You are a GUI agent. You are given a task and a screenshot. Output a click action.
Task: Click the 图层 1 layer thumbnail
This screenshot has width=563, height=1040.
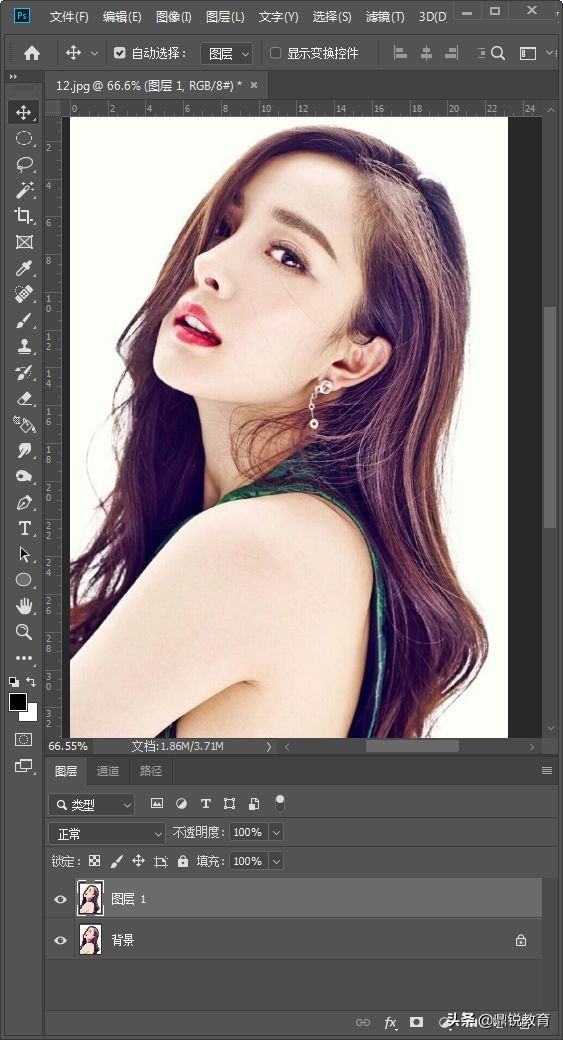pyautogui.click(x=90, y=899)
